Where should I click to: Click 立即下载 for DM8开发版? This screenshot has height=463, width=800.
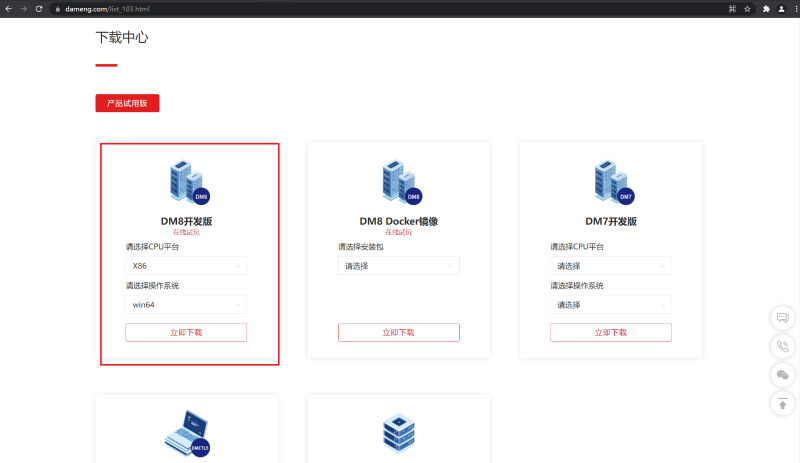coord(186,332)
